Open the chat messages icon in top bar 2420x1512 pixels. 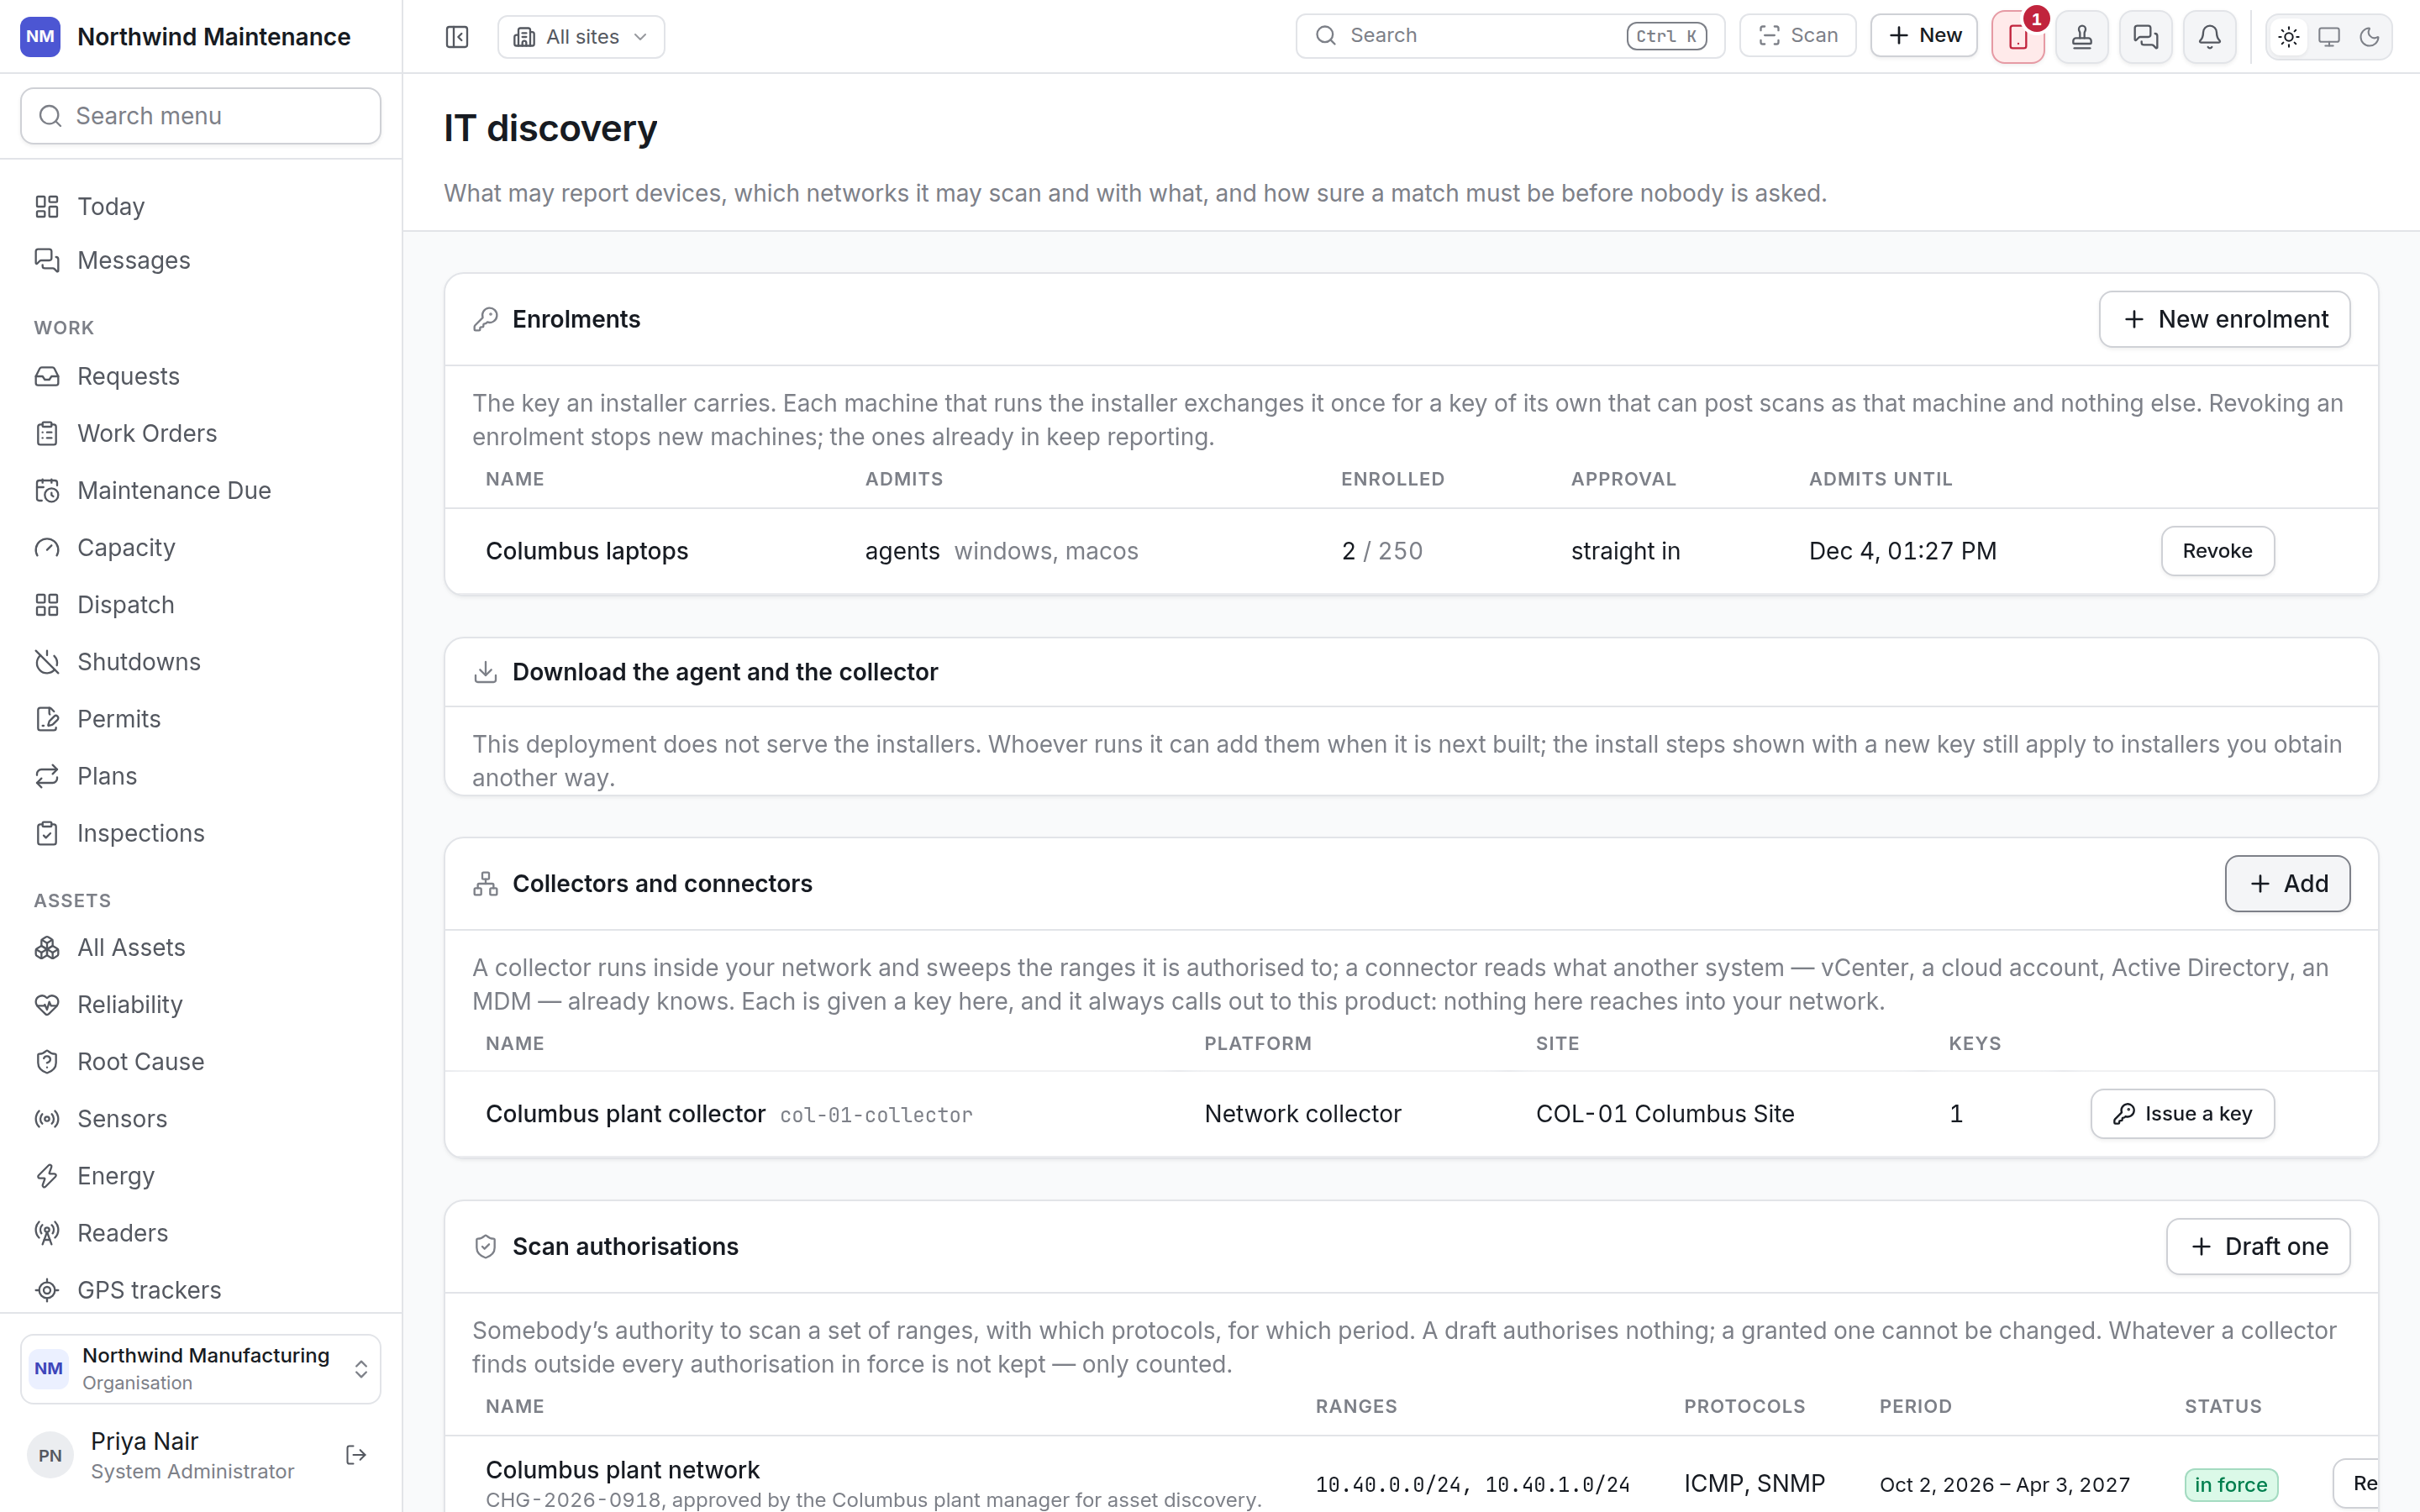click(2146, 37)
